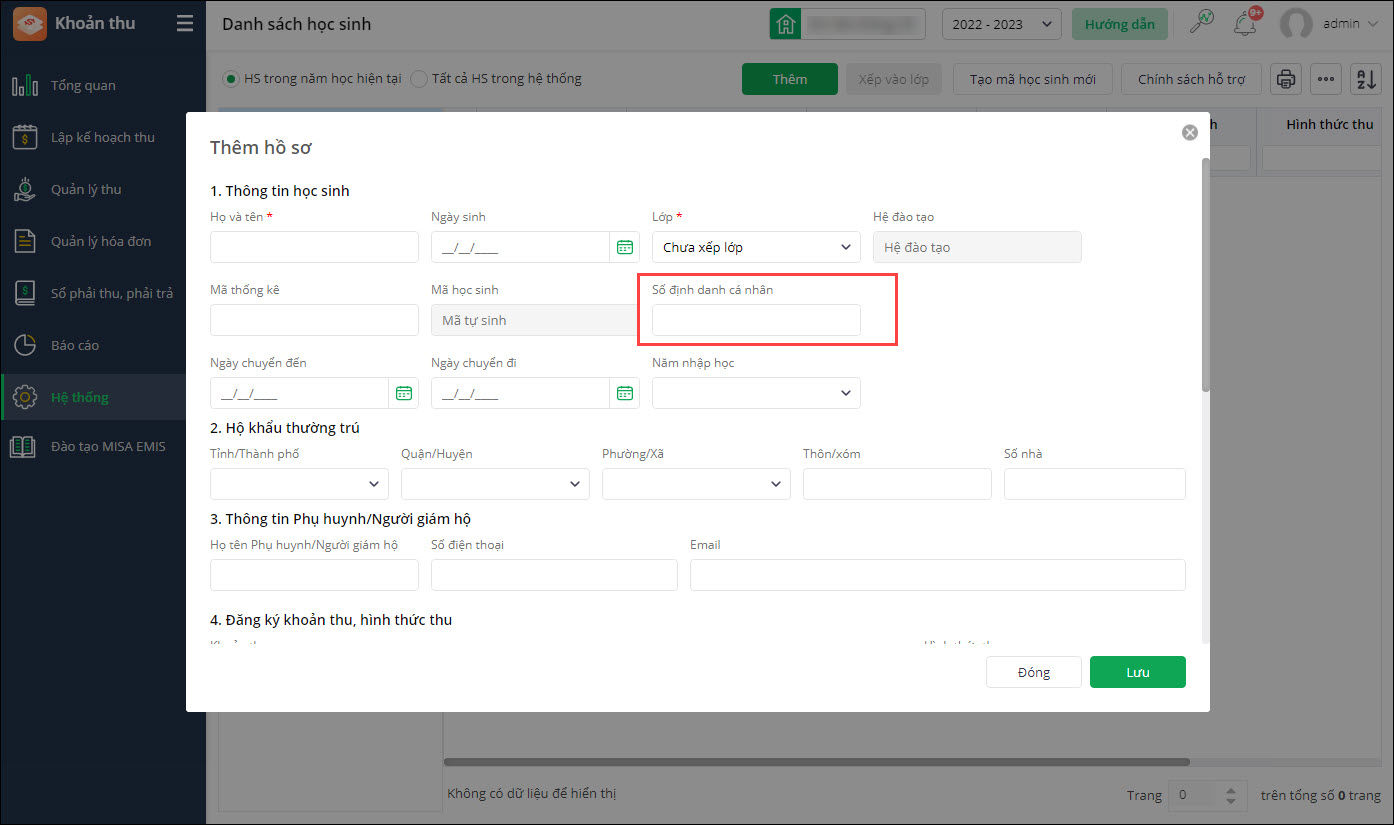This screenshot has width=1394, height=825.
Task: Open the printer icon in the toolbar
Action: tap(1286, 79)
